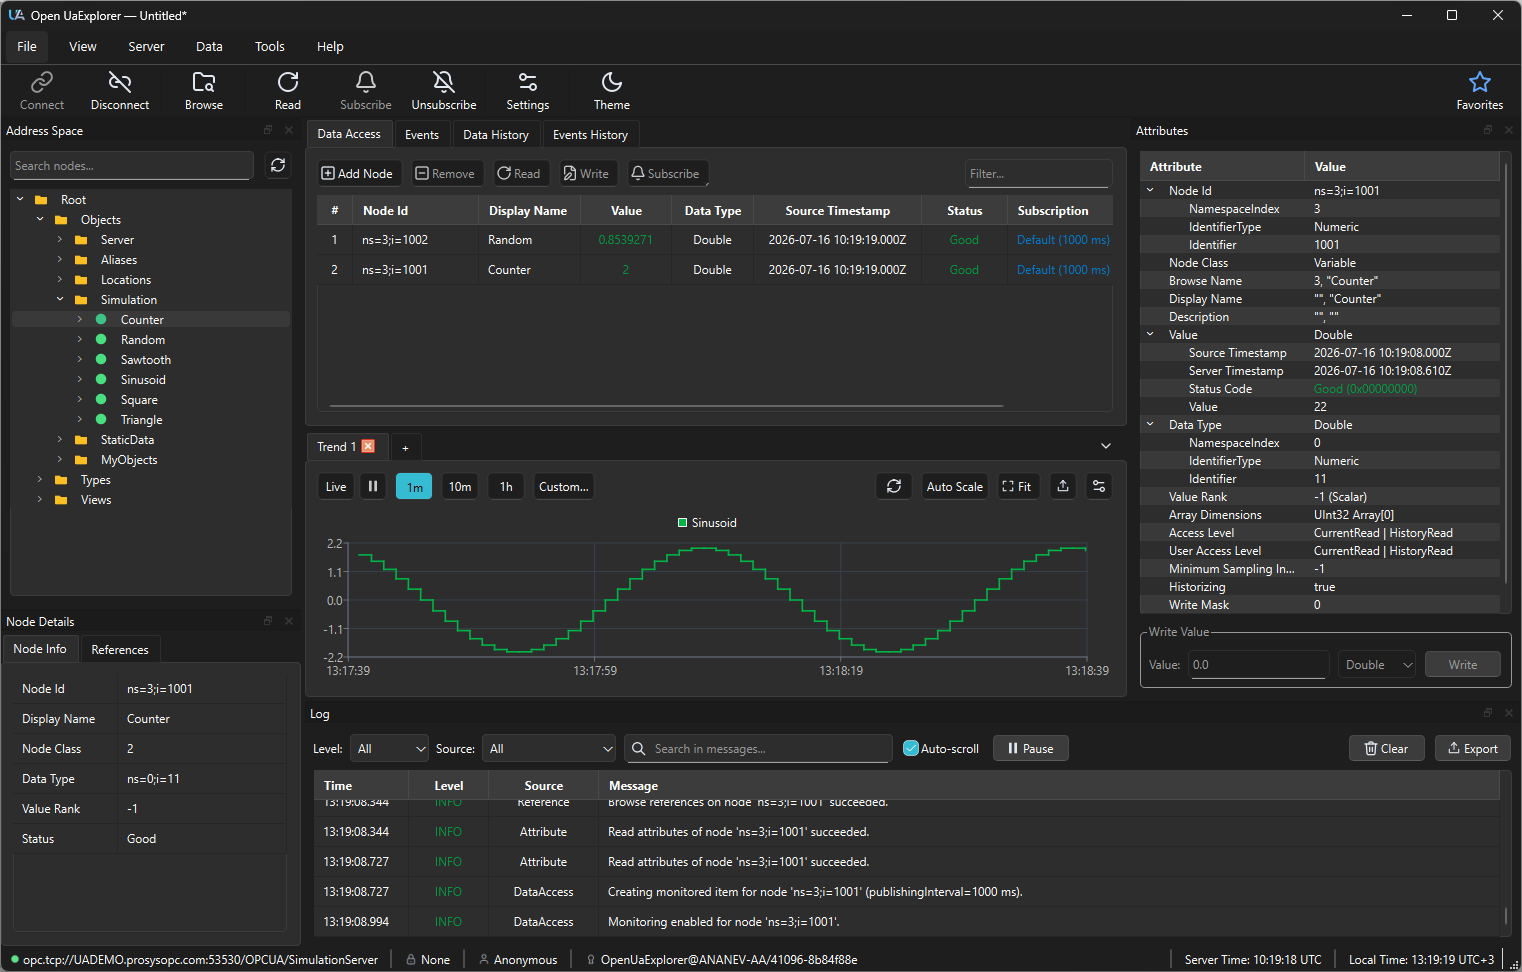Collapse the Simulation folder
Screen dimensions: 1522x972
[x=60, y=299]
